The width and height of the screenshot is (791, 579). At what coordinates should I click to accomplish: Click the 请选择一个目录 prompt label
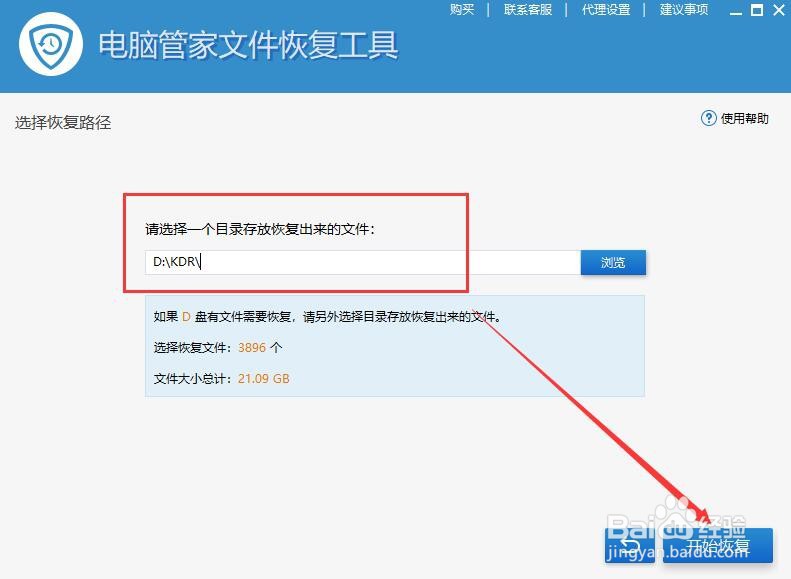260,229
